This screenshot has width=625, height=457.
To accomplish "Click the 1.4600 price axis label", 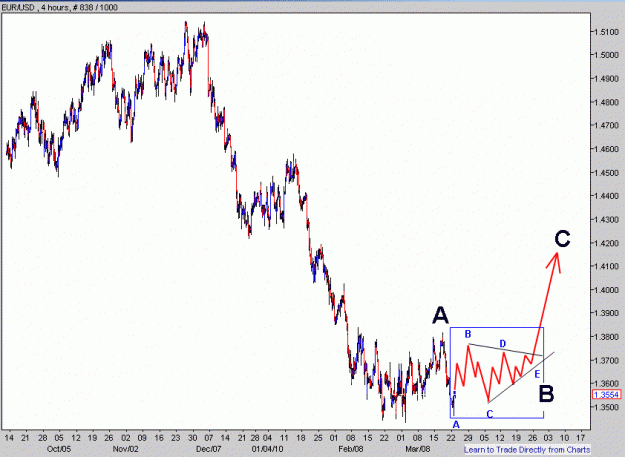I will click(607, 149).
